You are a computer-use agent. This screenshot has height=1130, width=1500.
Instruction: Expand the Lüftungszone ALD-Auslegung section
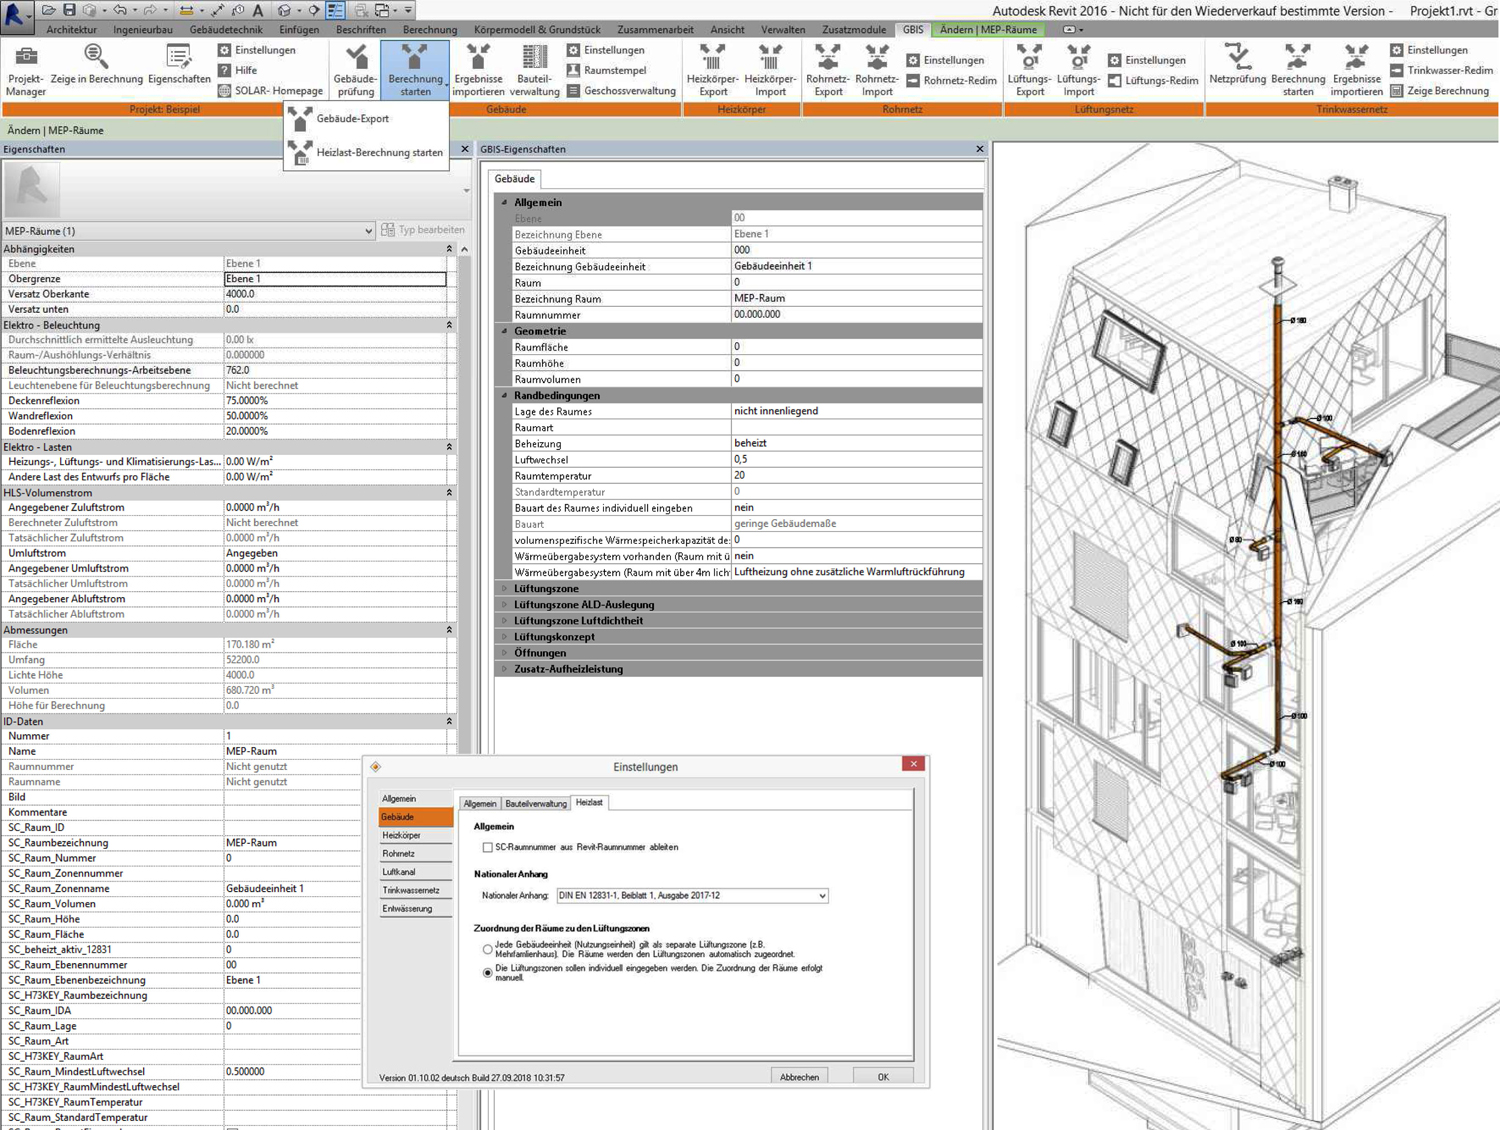(x=504, y=605)
